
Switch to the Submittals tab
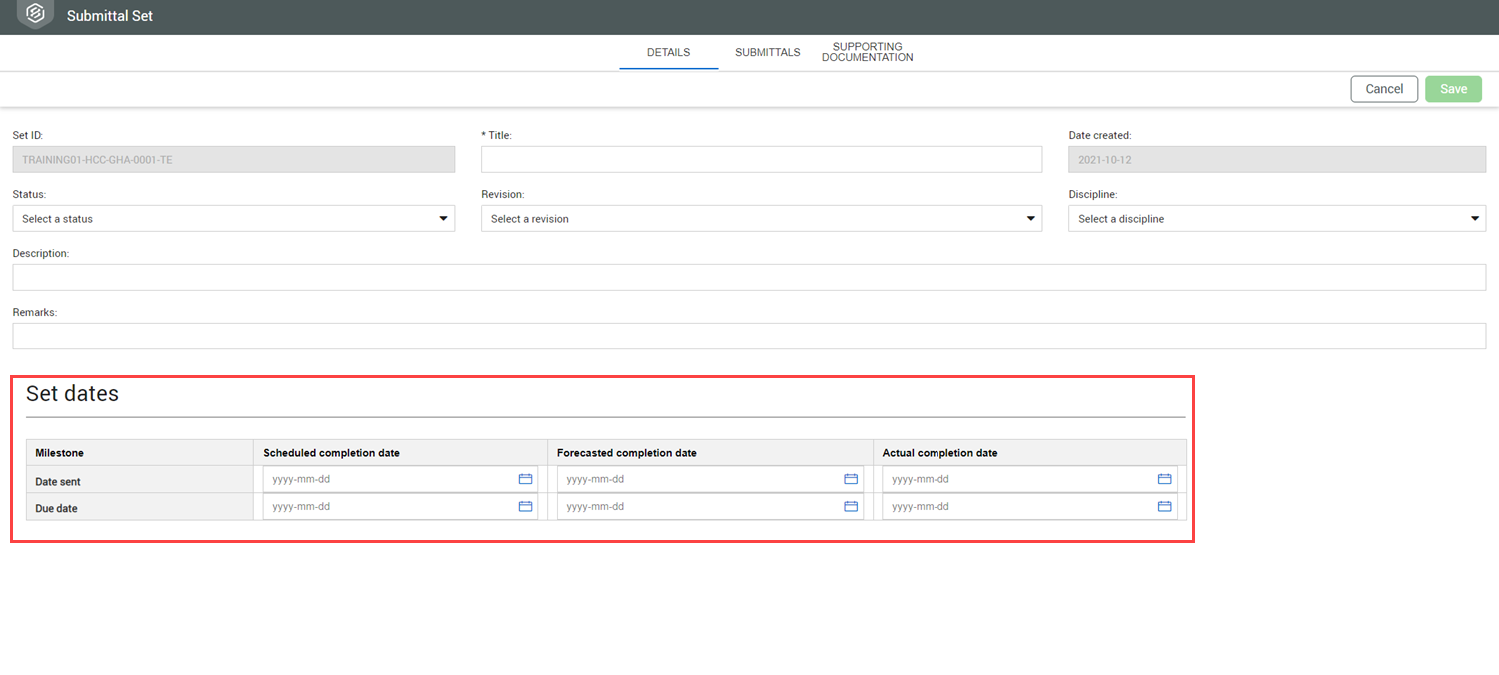[x=767, y=52]
